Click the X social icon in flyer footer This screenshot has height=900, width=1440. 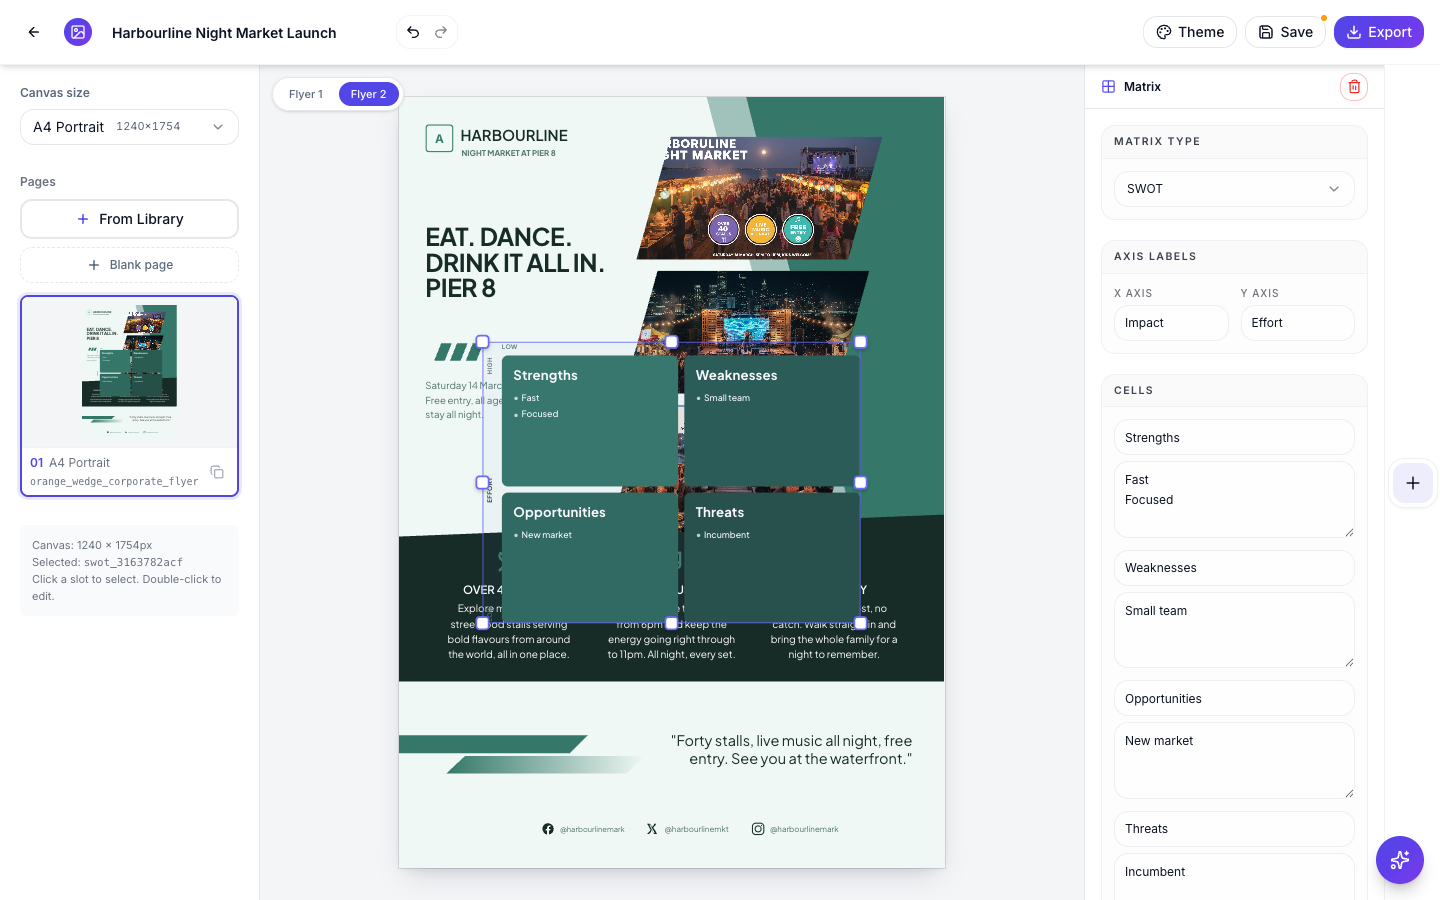(652, 829)
